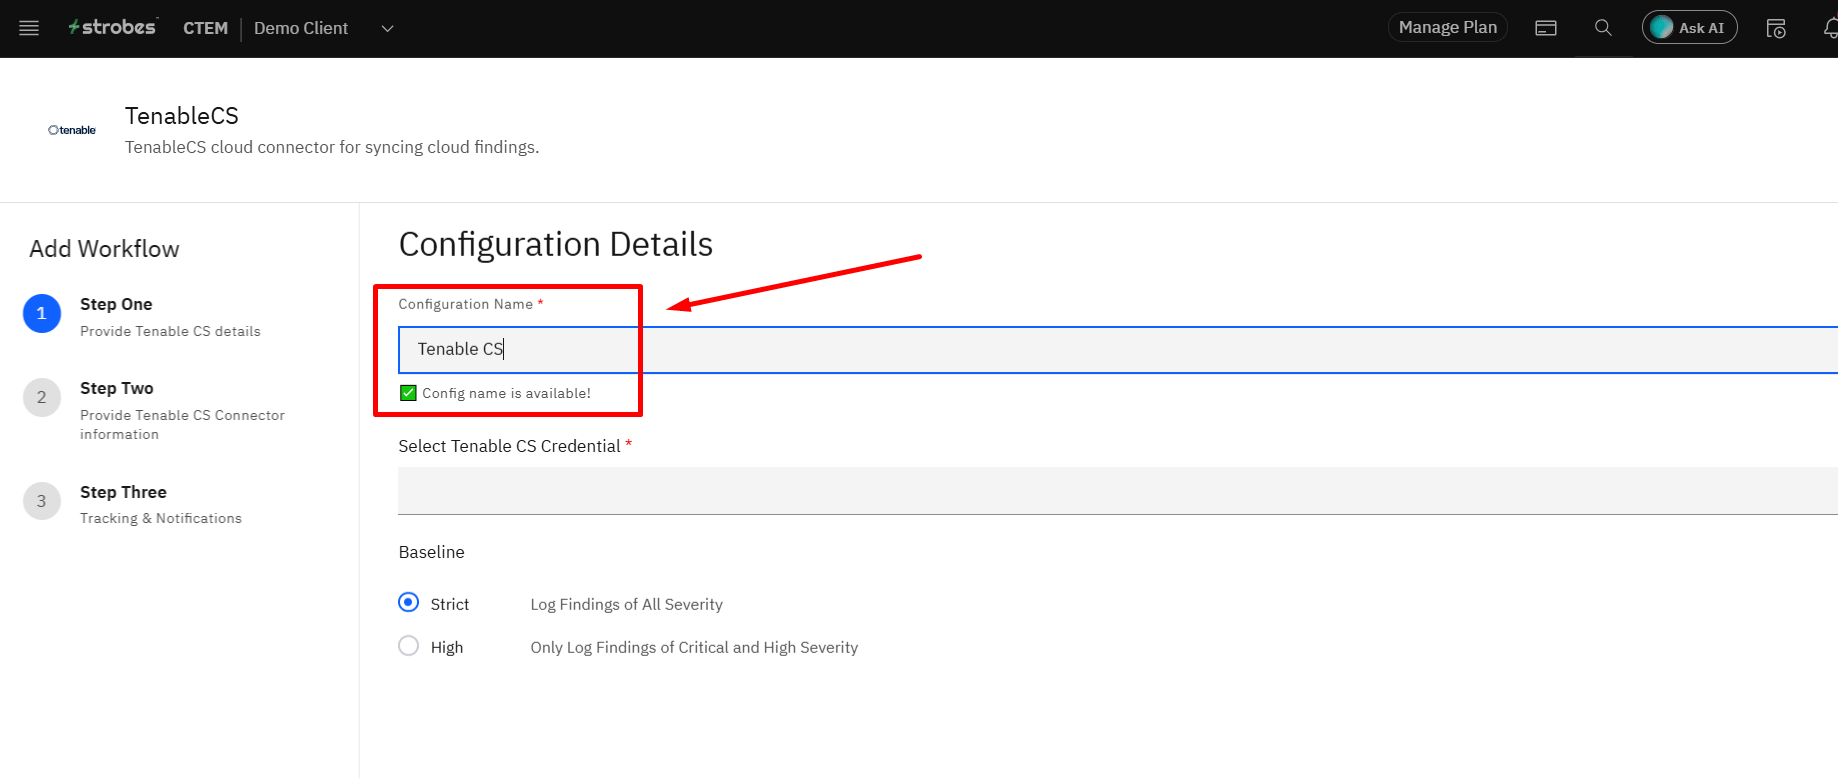Select the Strict baseline radio button

408,603
